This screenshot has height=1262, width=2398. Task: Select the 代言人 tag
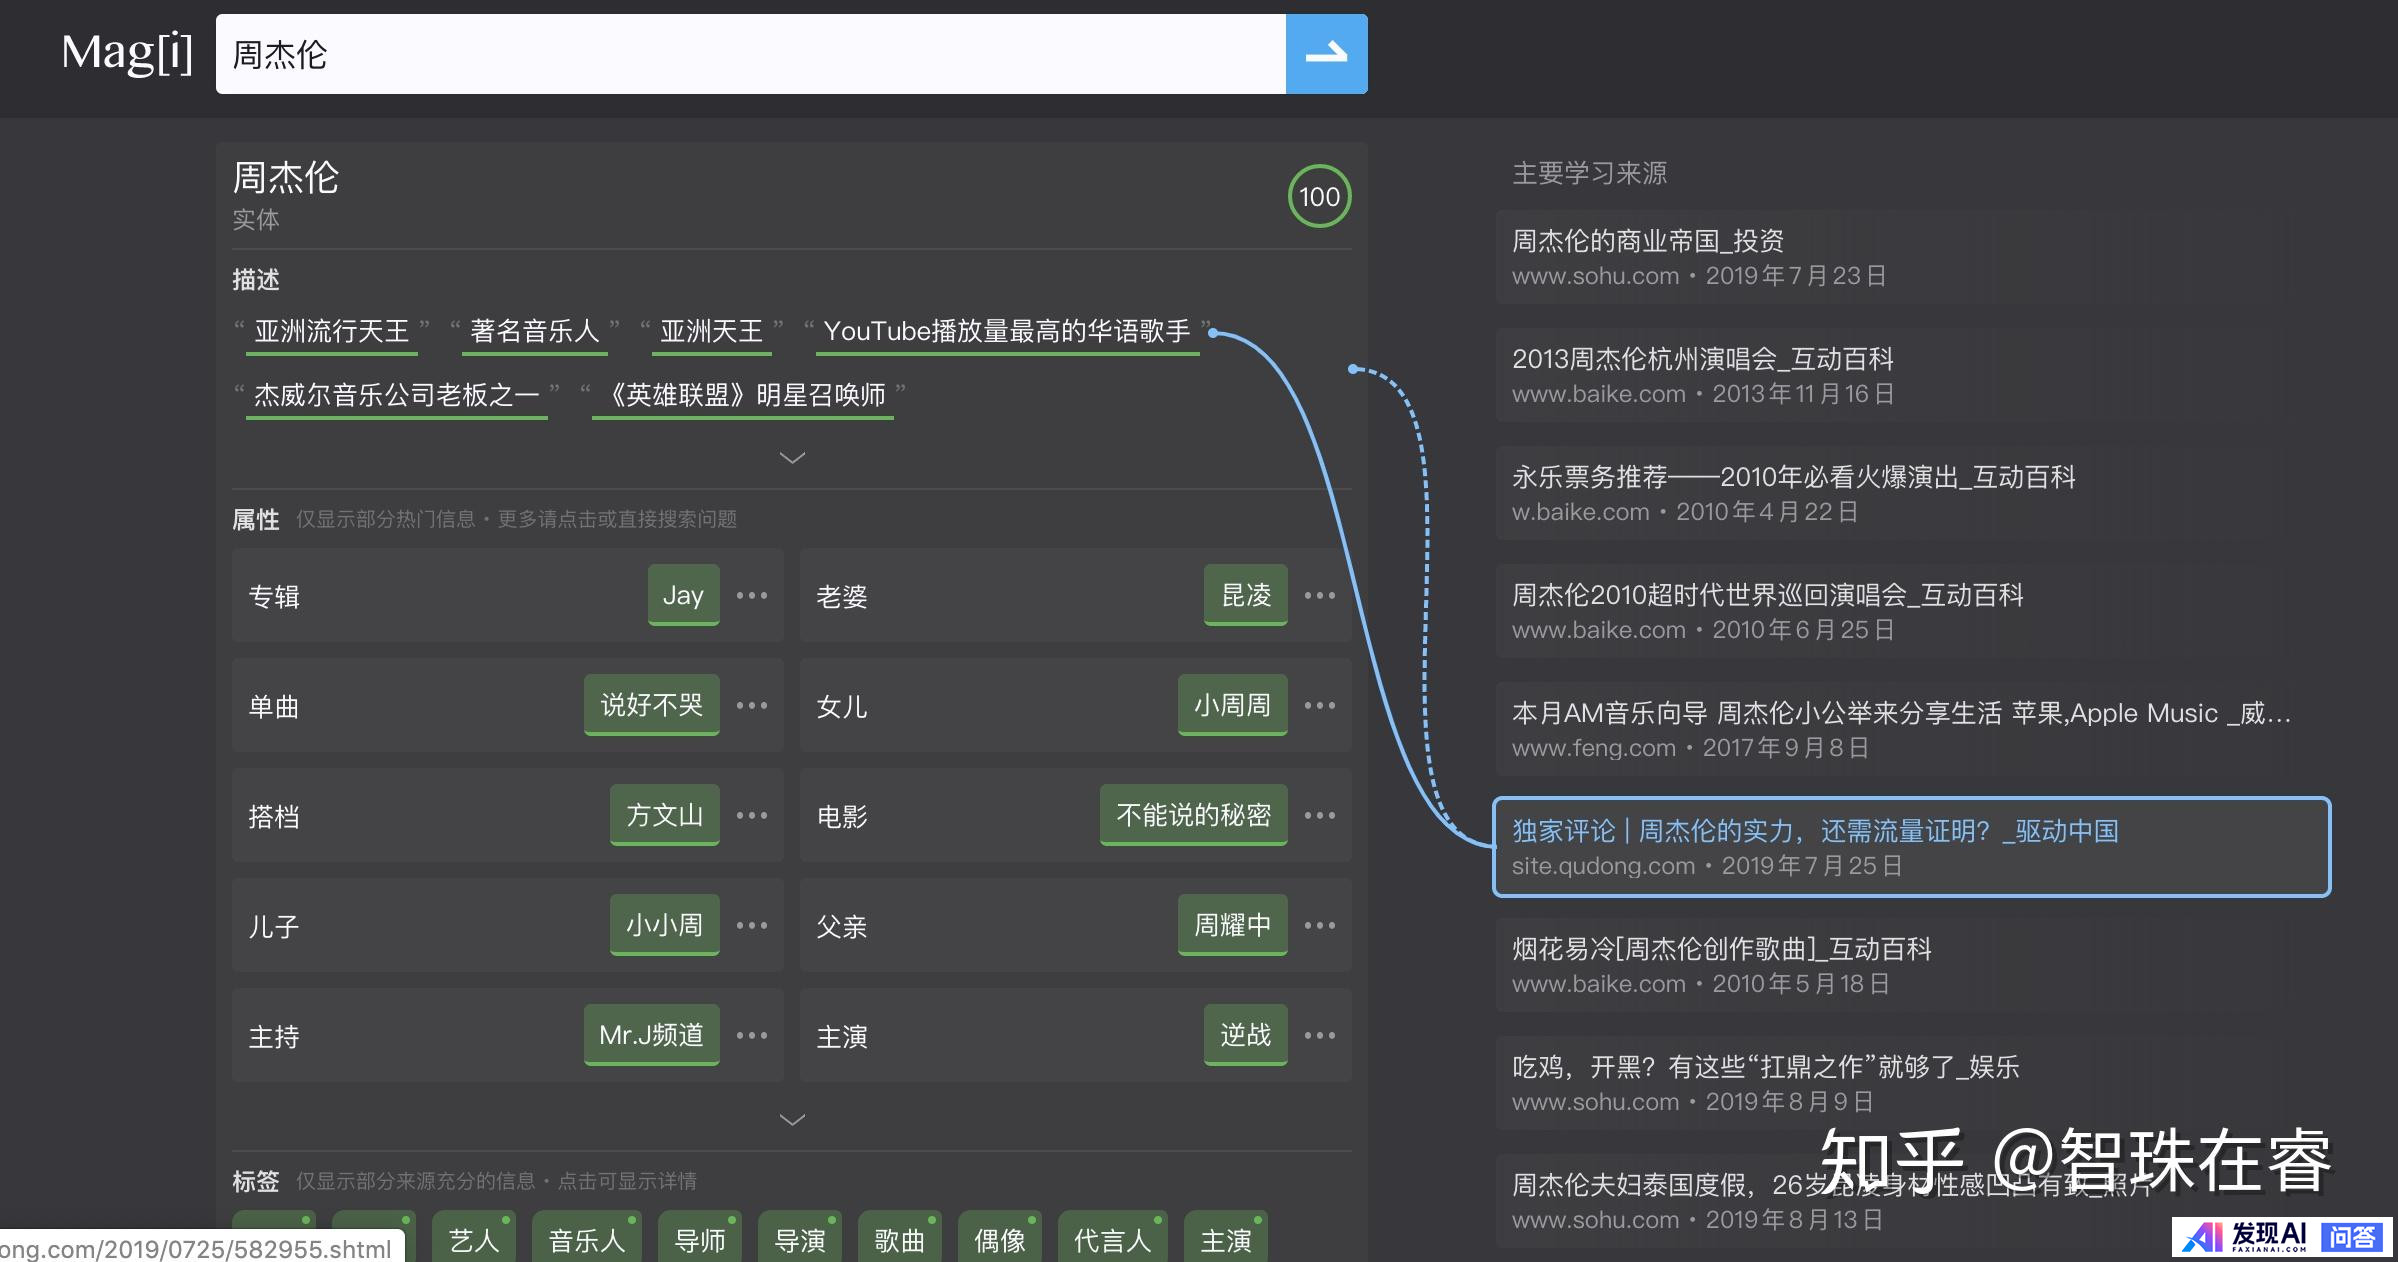click(x=1112, y=1240)
